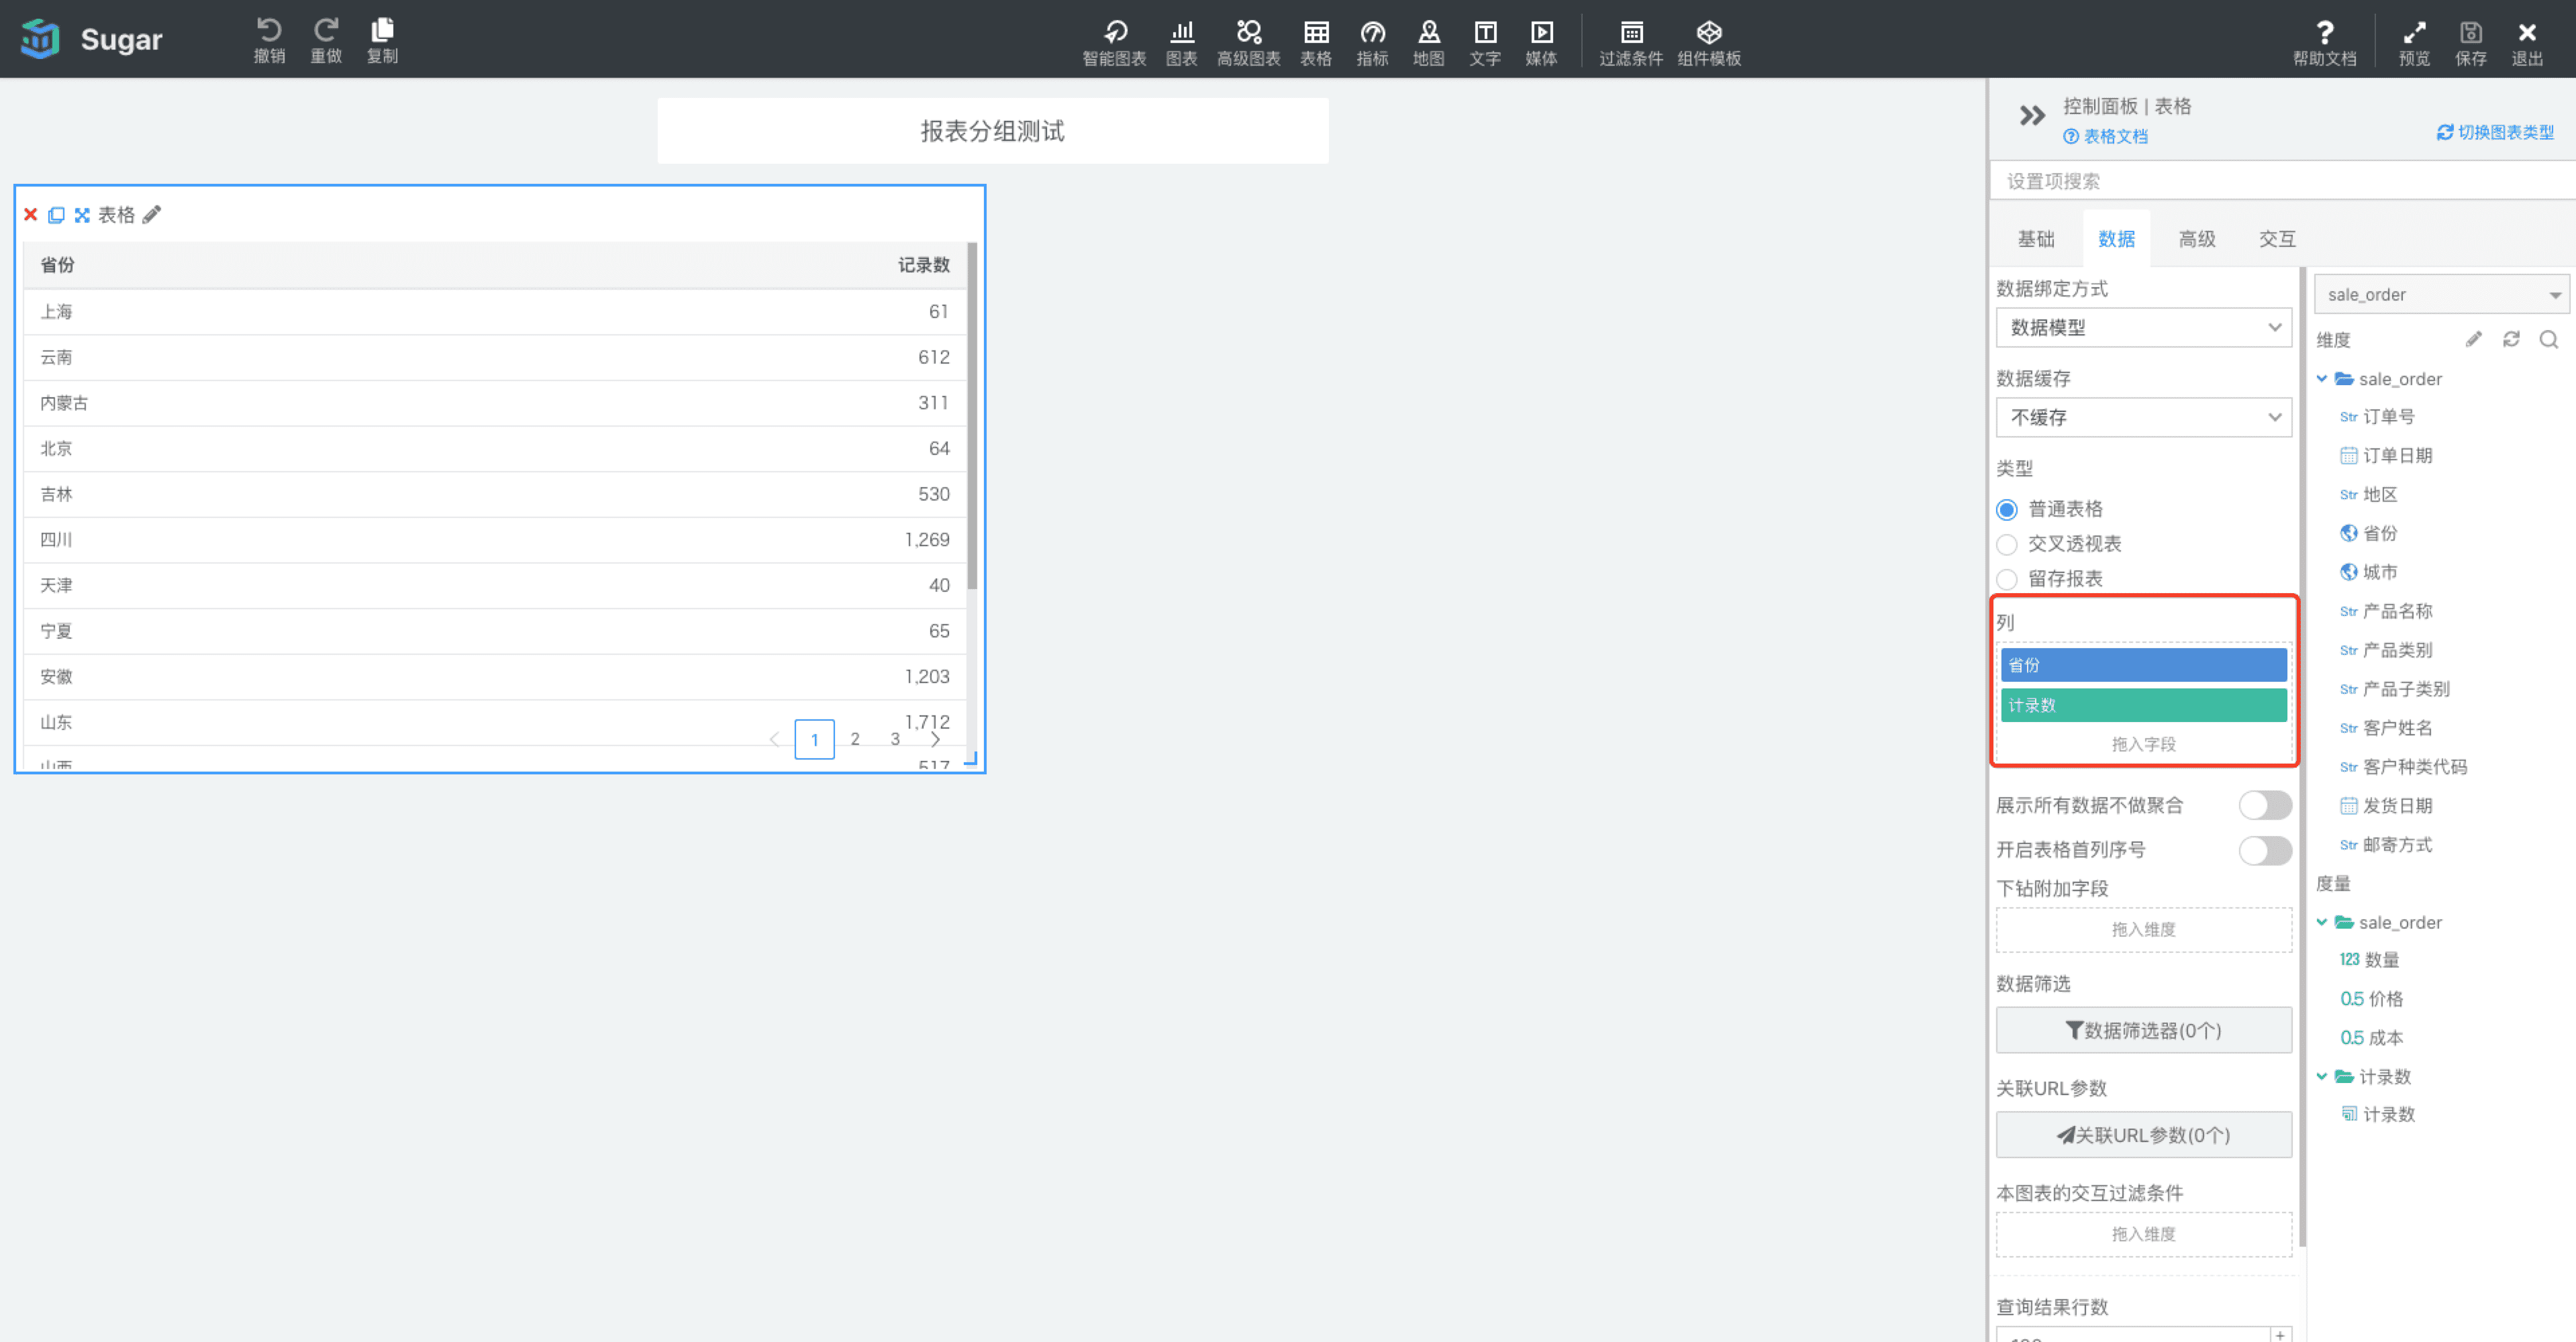The height and width of the screenshot is (1342, 2576).
Task: Click the next page arrow in table
Action: [935, 739]
